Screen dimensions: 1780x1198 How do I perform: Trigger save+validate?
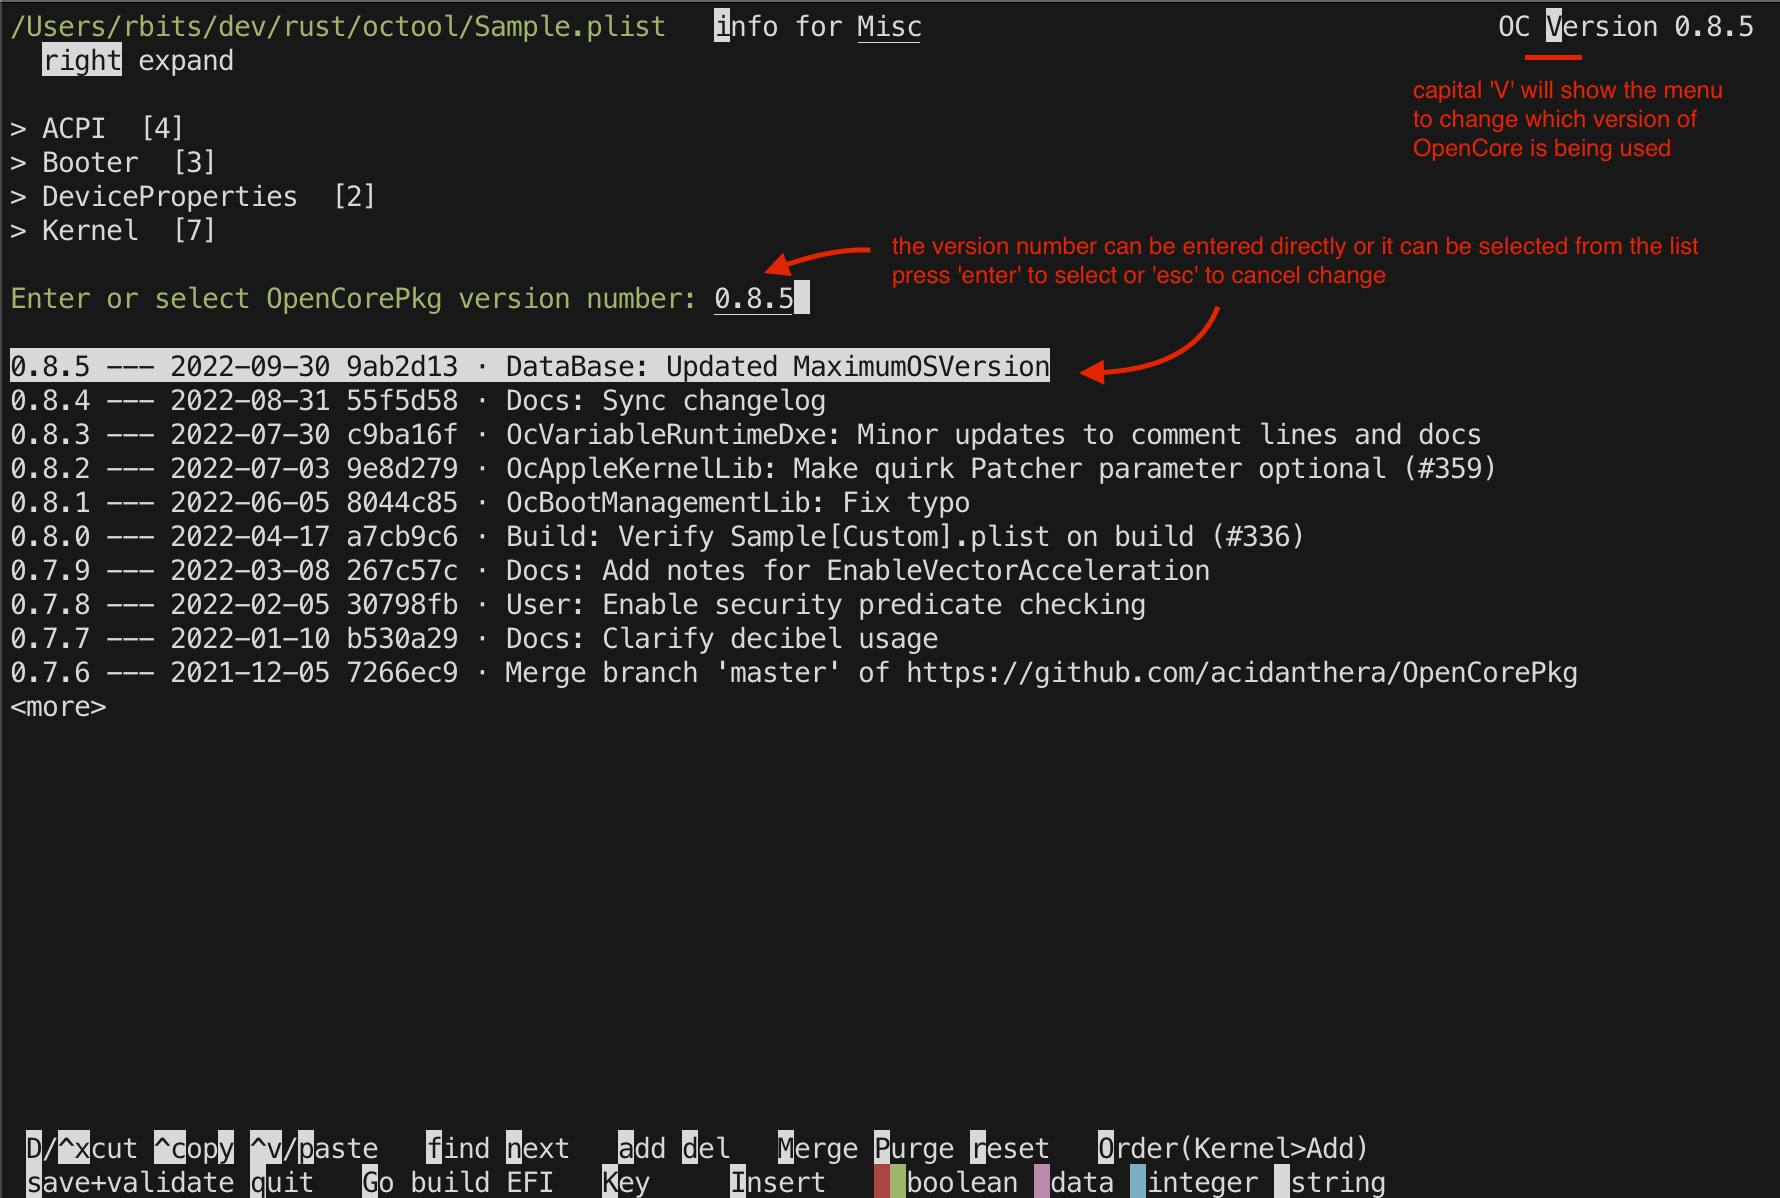(x=130, y=1181)
